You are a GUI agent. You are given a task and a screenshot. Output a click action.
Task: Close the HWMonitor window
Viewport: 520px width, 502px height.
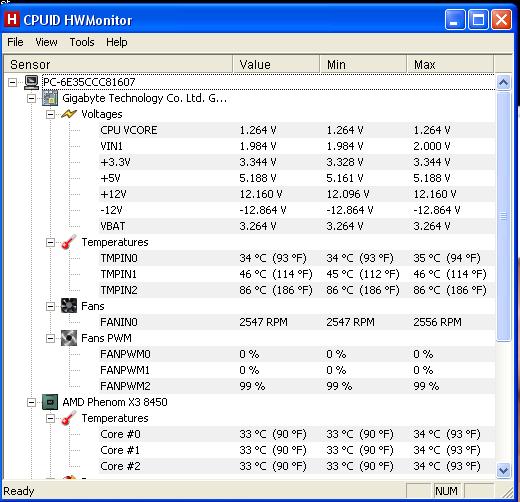click(501, 20)
